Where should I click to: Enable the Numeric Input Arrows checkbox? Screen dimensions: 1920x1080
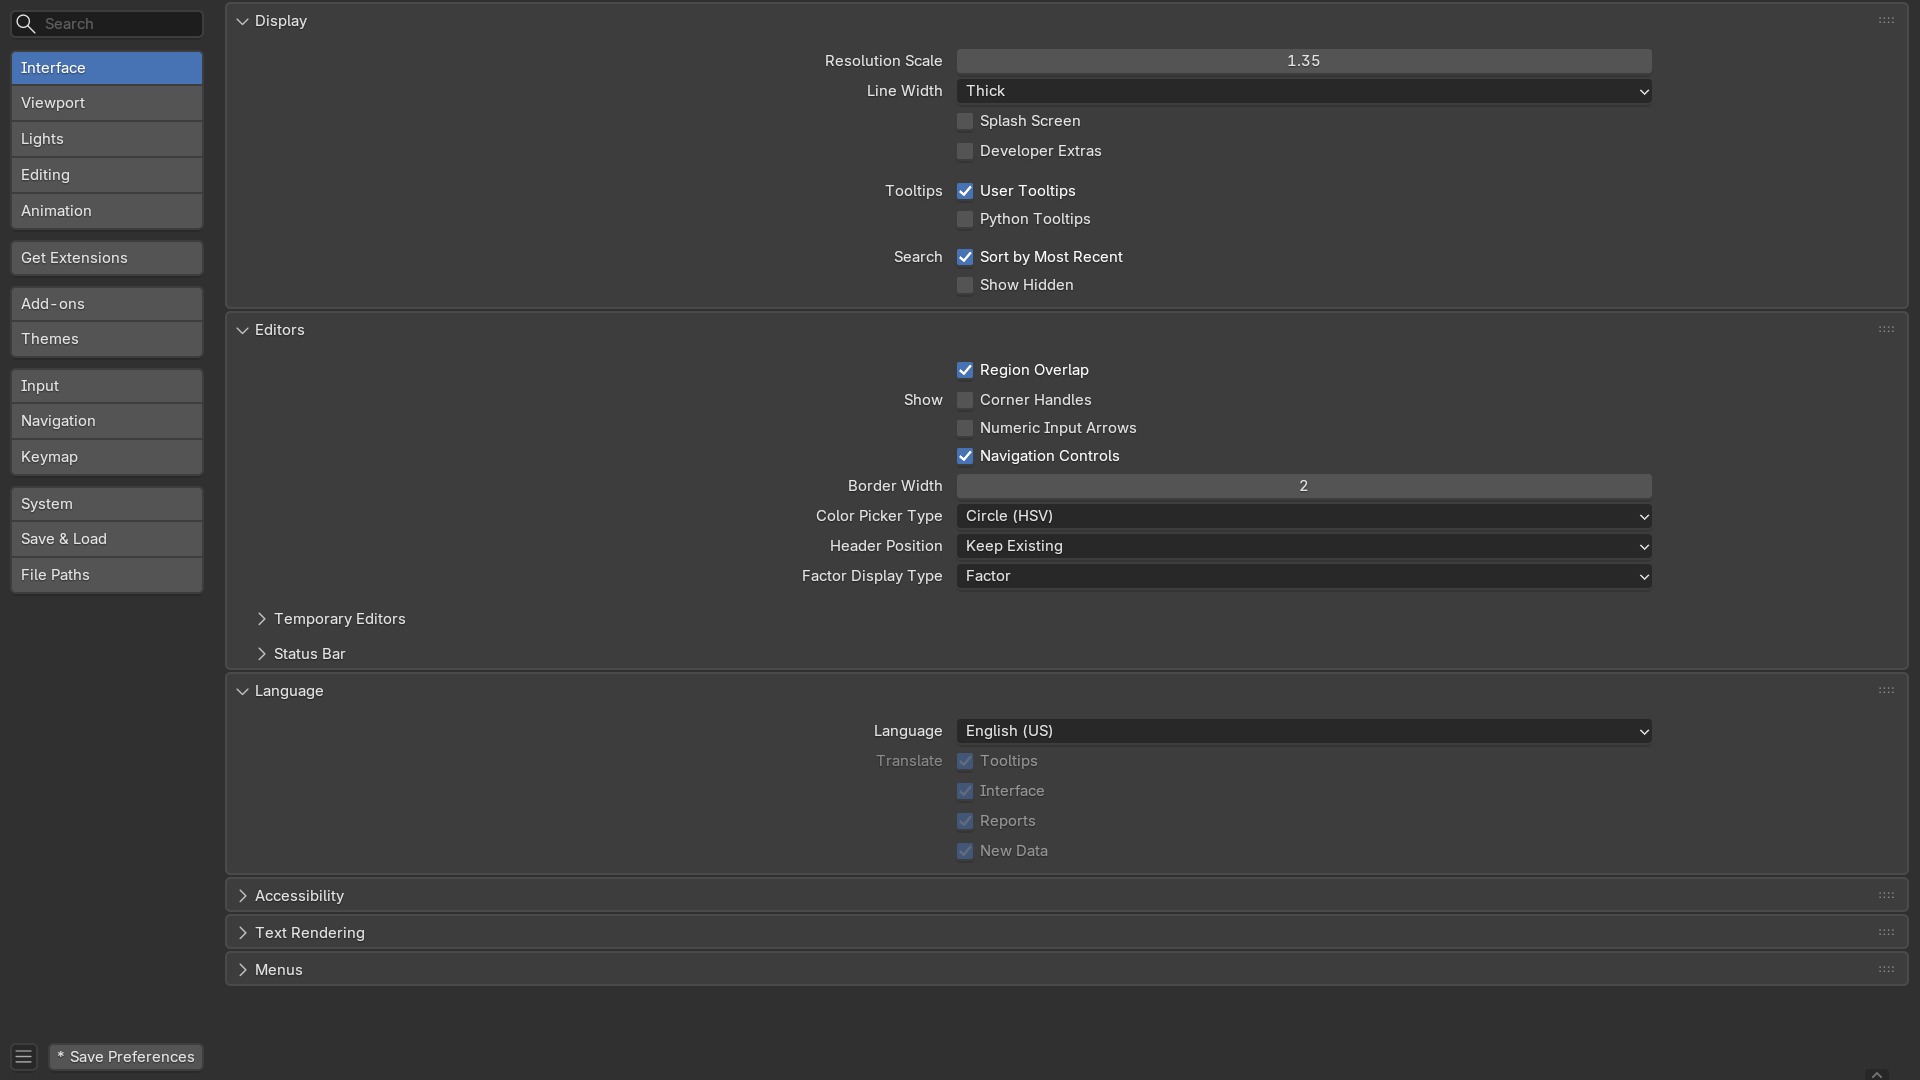pyautogui.click(x=965, y=428)
